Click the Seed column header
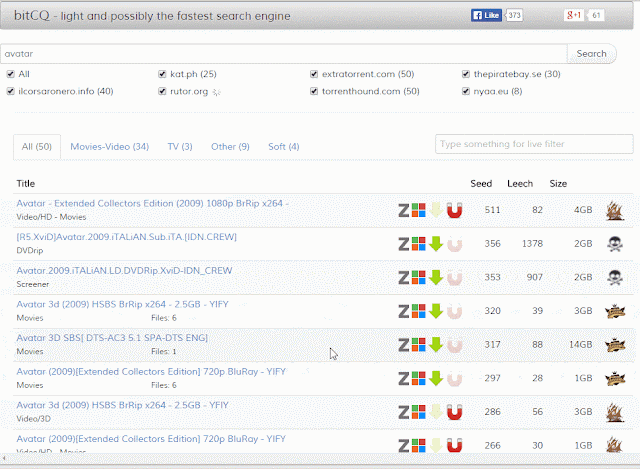The height and width of the screenshot is (469, 640). click(481, 184)
